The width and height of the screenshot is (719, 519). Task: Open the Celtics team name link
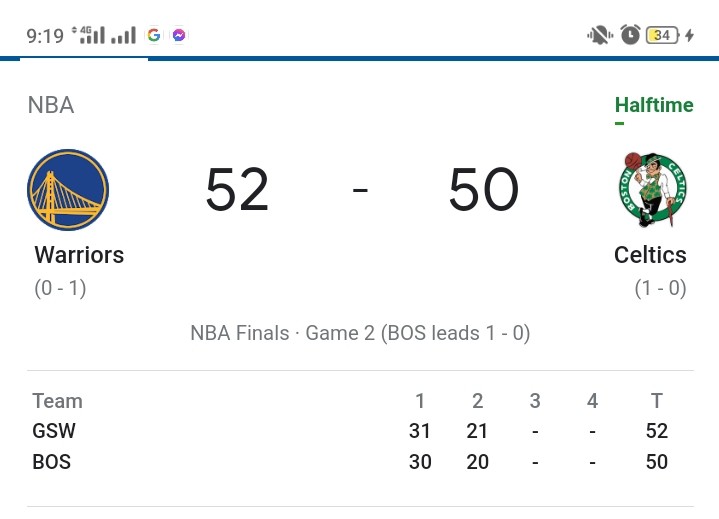[x=650, y=255]
